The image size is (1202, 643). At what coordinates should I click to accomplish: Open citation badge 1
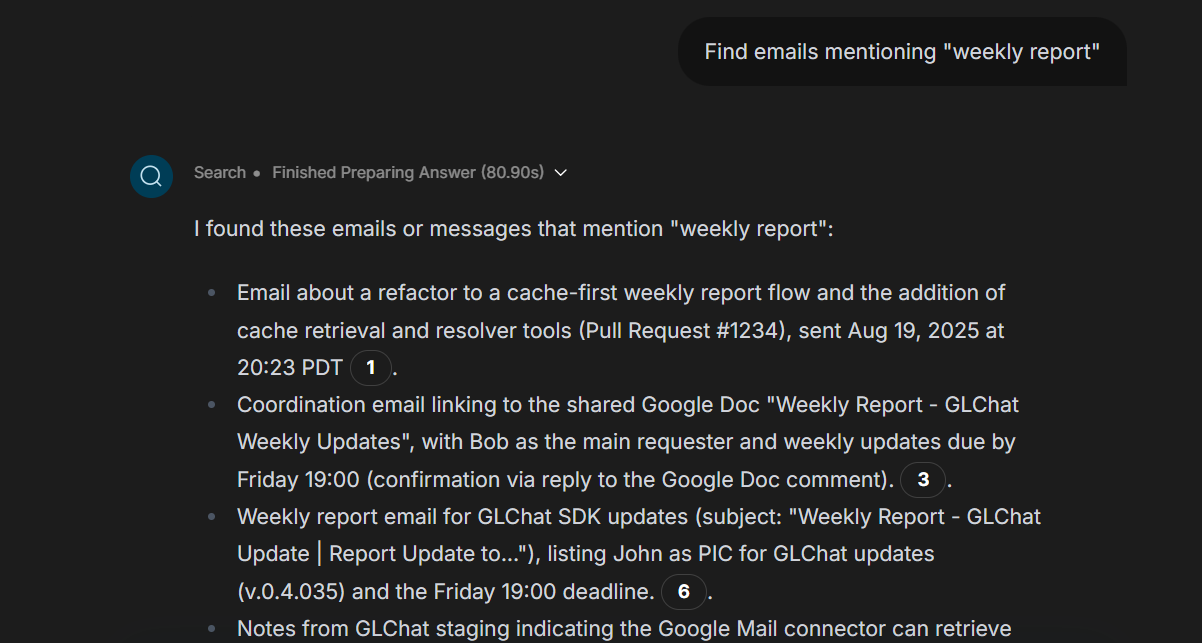point(371,368)
